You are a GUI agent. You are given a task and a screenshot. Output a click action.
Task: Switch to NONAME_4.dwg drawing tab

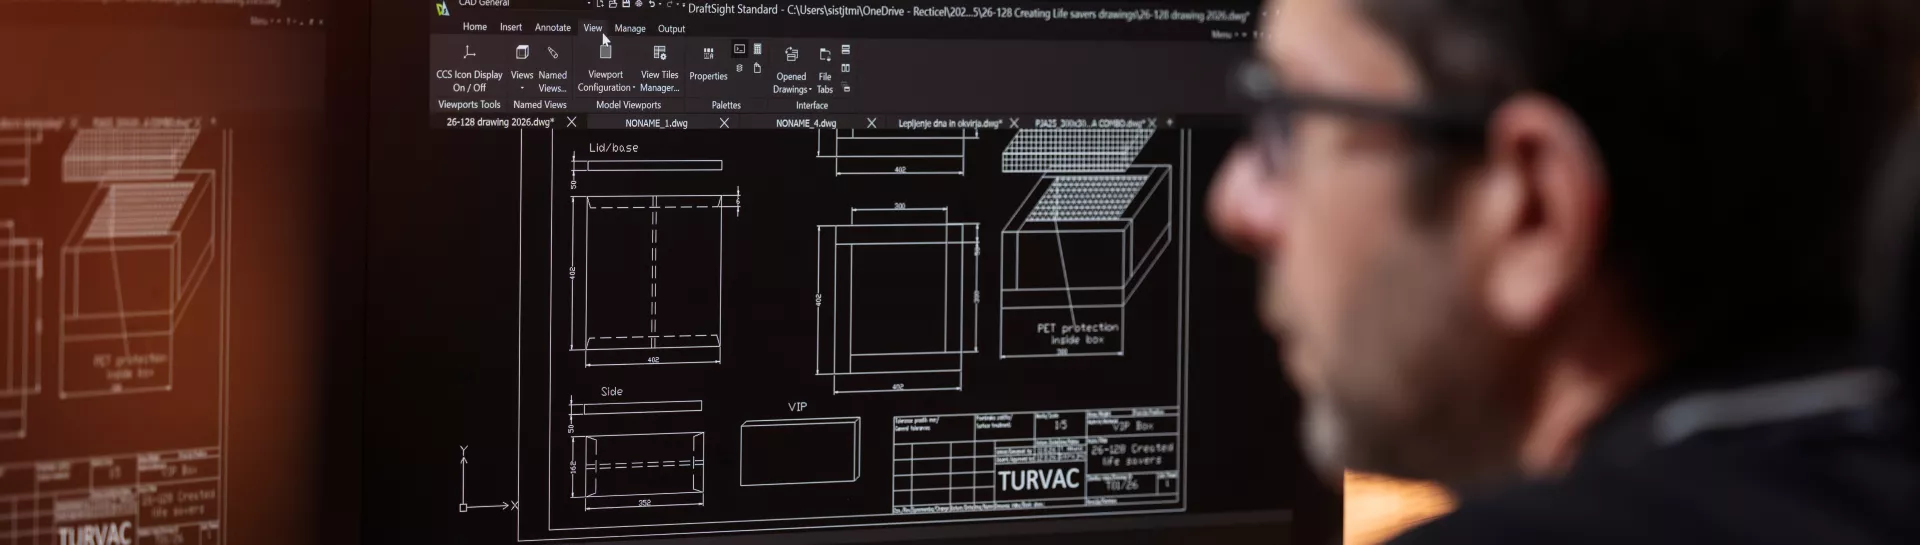pos(806,123)
